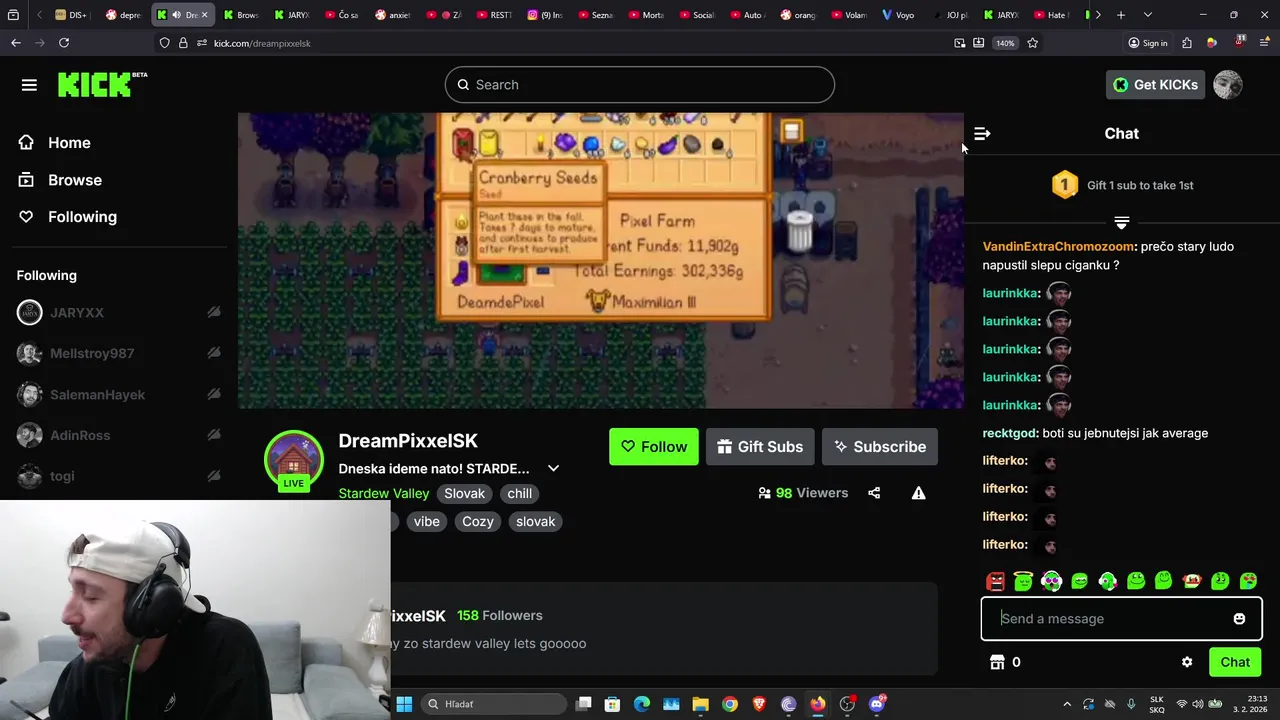Subscribe to DreamPixxelSK
The width and height of the screenshot is (1280, 720).
880,447
